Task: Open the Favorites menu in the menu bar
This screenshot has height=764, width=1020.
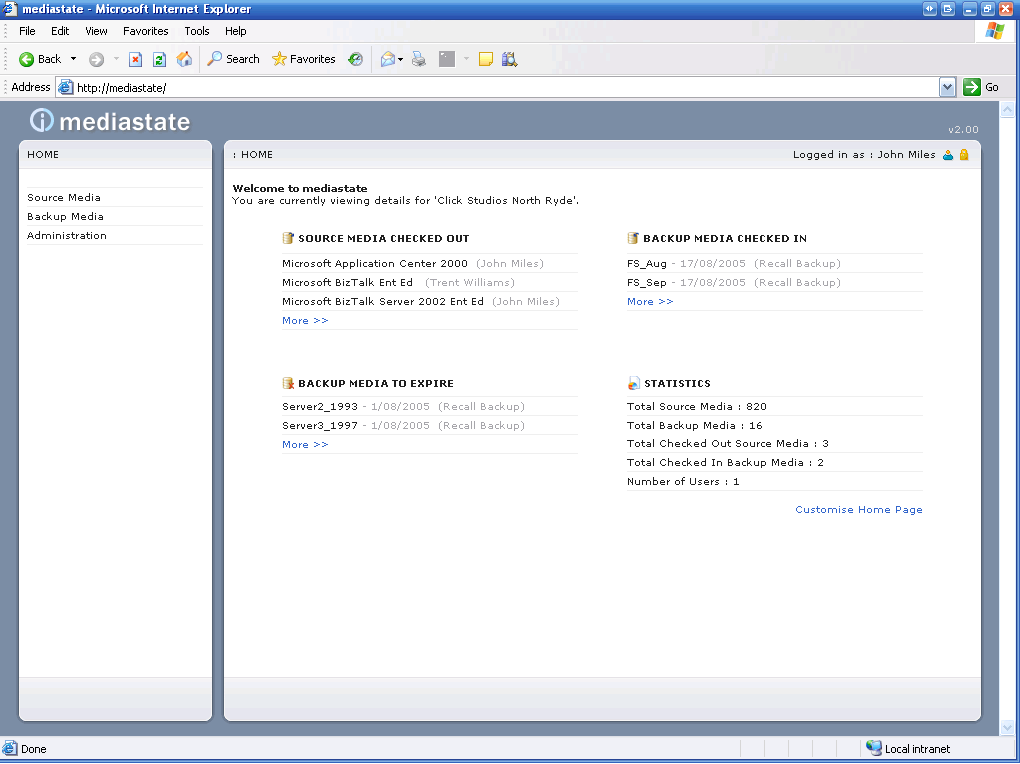Action: (146, 31)
